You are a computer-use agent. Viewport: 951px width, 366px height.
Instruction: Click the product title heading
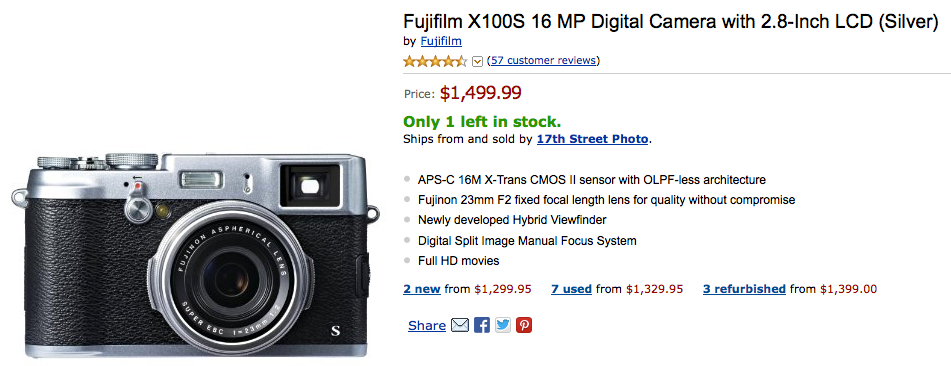[x=671, y=21]
